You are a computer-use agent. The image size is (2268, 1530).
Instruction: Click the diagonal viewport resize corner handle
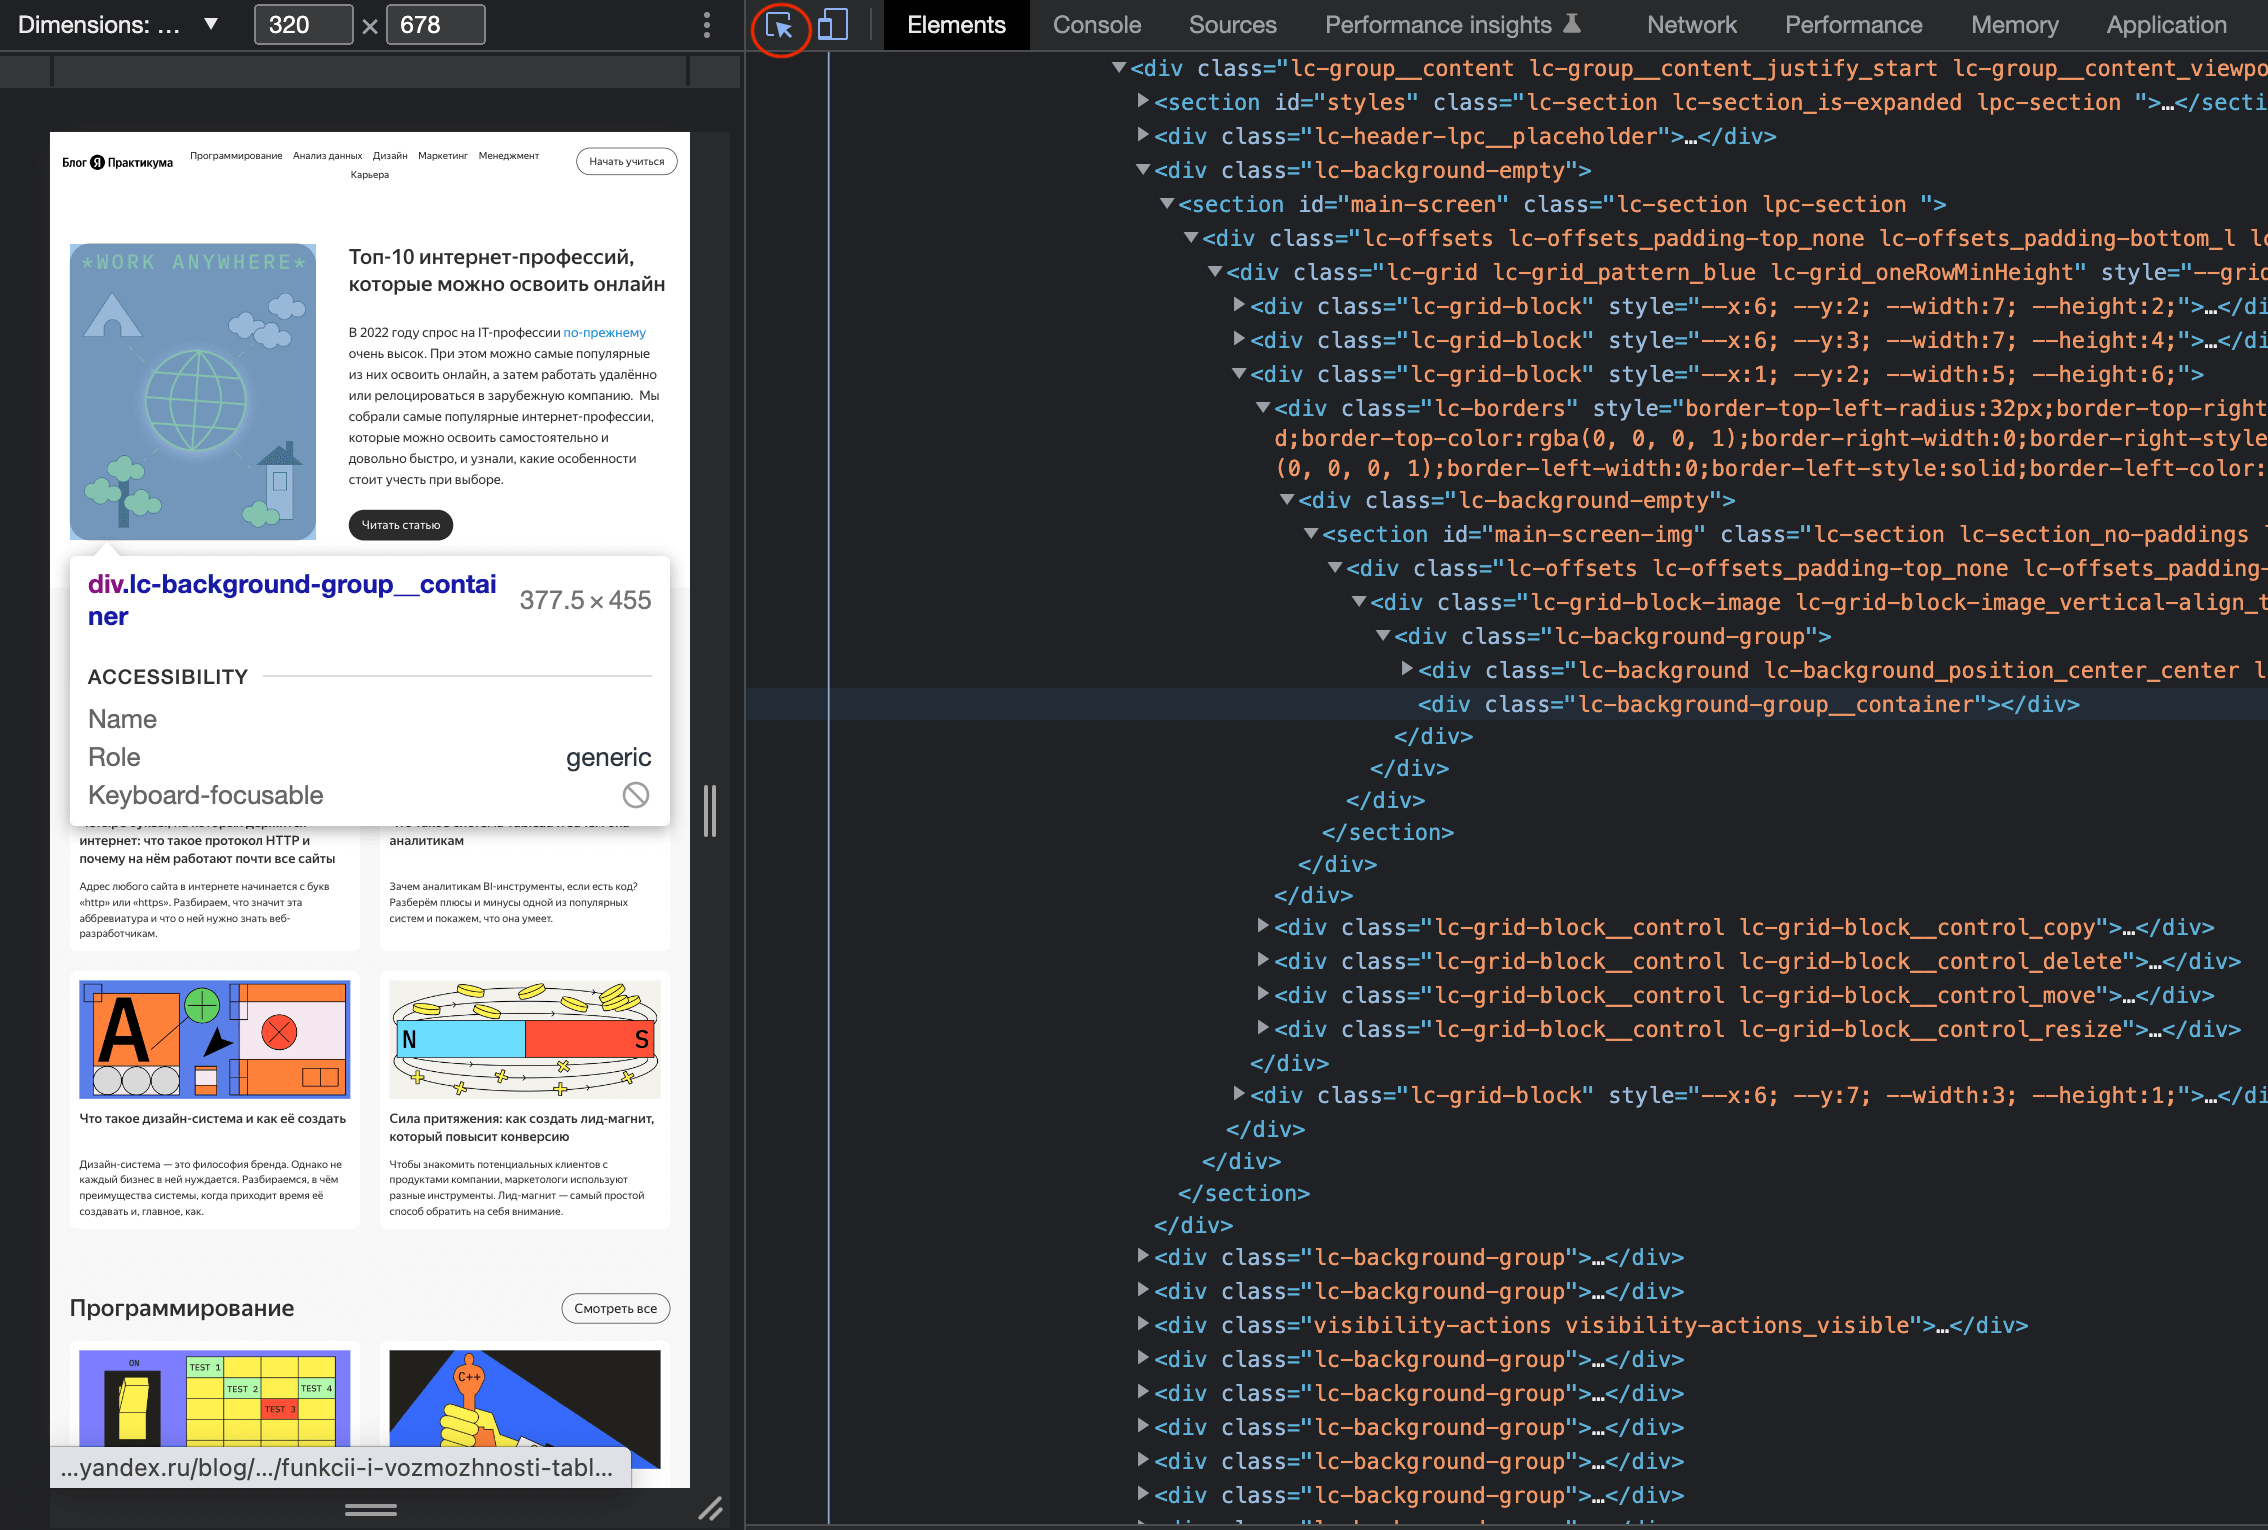pyautogui.click(x=710, y=1508)
